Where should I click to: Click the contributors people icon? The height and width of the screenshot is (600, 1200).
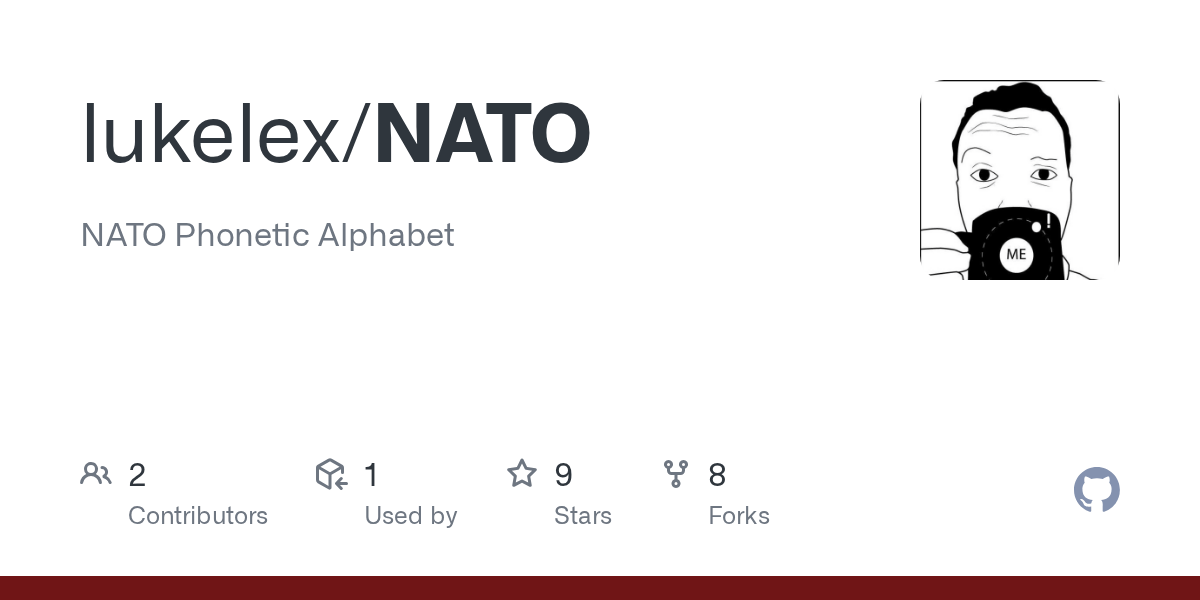click(x=96, y=474)
